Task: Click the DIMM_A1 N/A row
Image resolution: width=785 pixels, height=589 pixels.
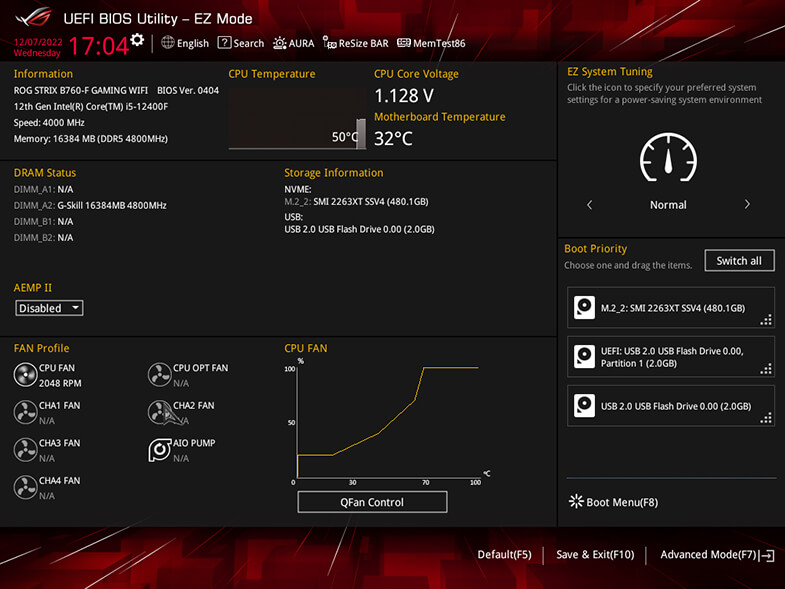Action: click(x=43, y=189)
